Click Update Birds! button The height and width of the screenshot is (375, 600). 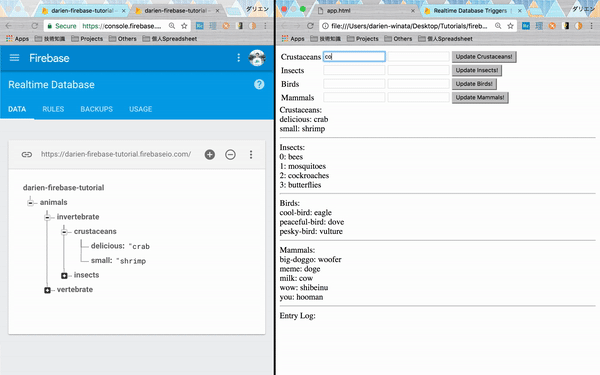coord(474,84)
